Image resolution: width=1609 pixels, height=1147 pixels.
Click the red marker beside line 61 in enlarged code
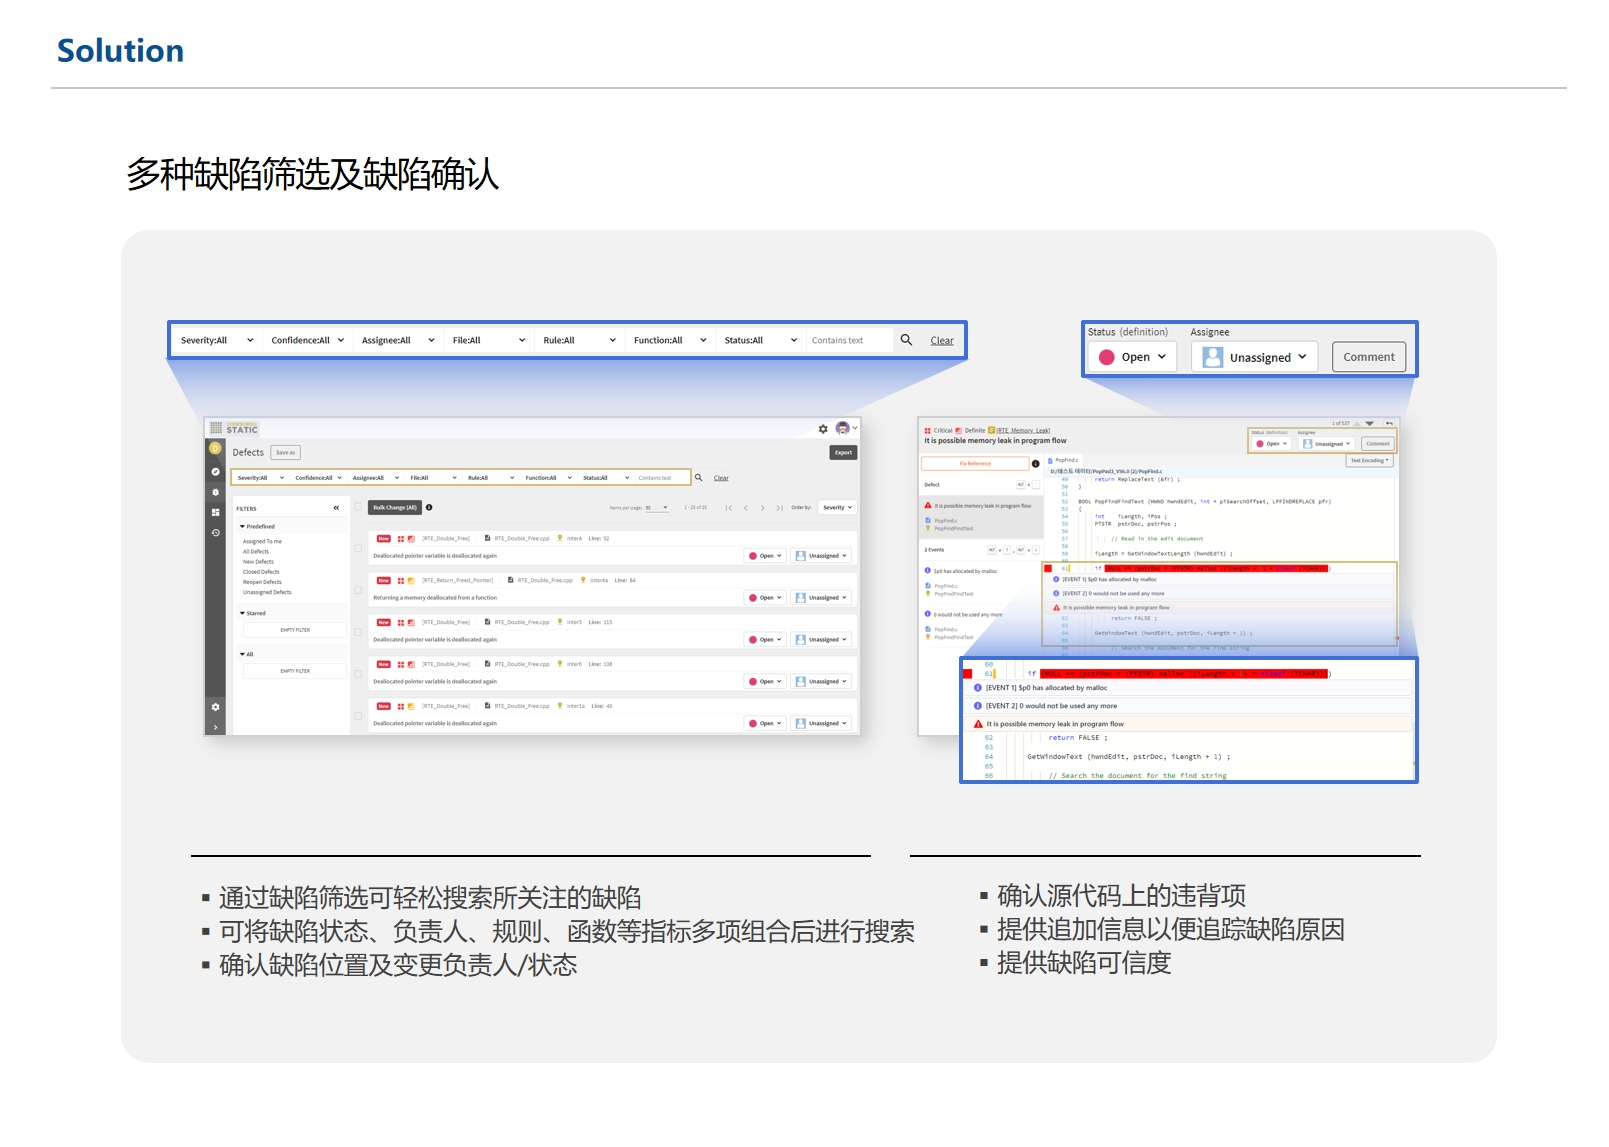pos(967,674)
